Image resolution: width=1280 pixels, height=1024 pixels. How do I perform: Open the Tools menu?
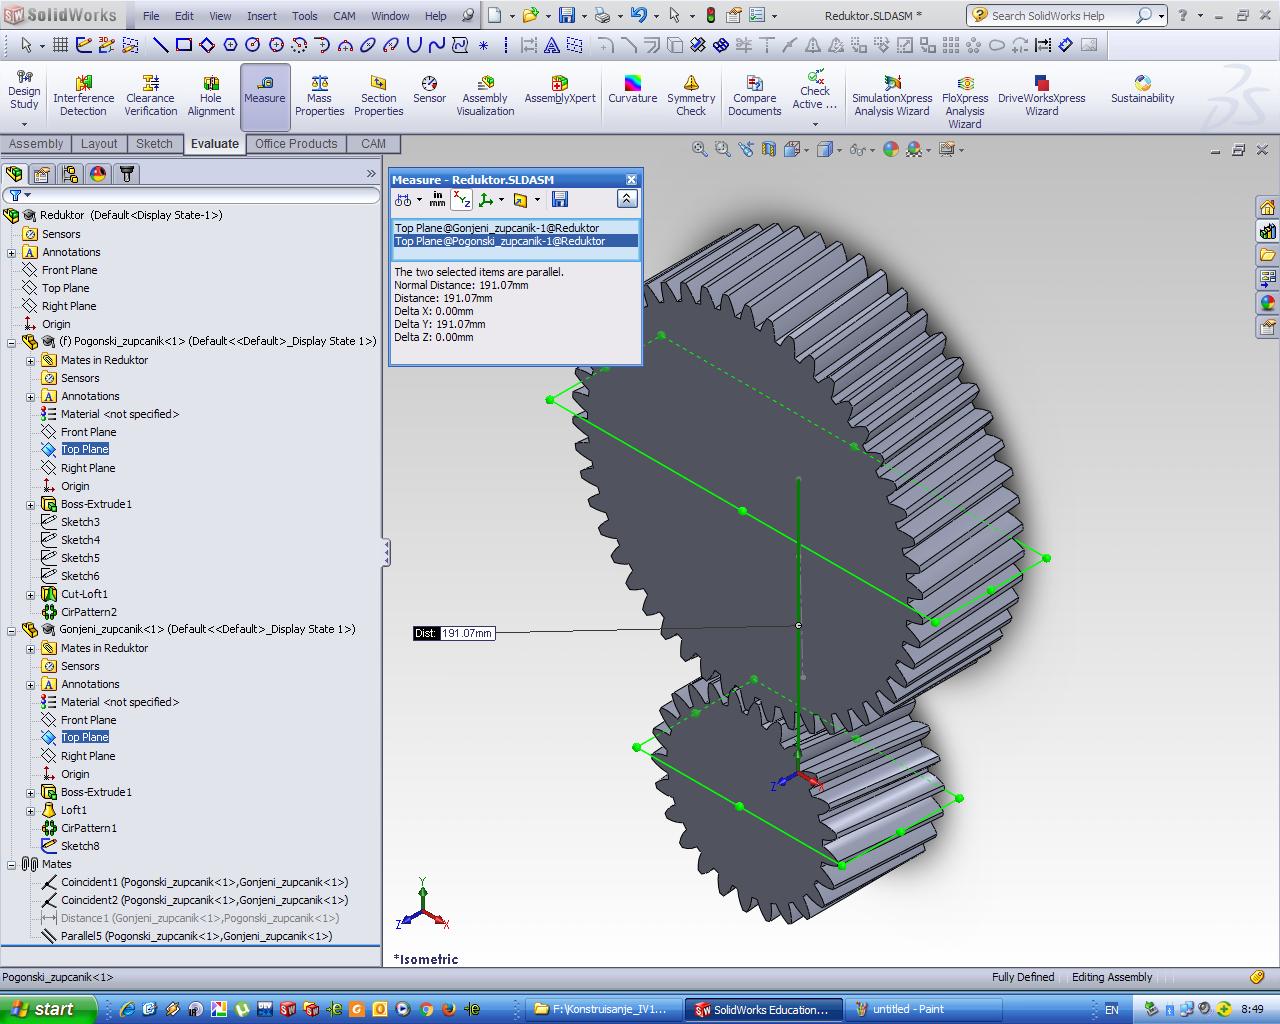[x=305, y=16]
